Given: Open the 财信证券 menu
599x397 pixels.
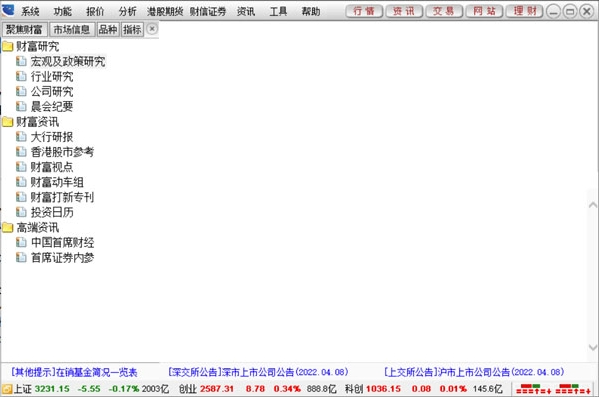Looking at the screenshot, I should tap(208, 11).
